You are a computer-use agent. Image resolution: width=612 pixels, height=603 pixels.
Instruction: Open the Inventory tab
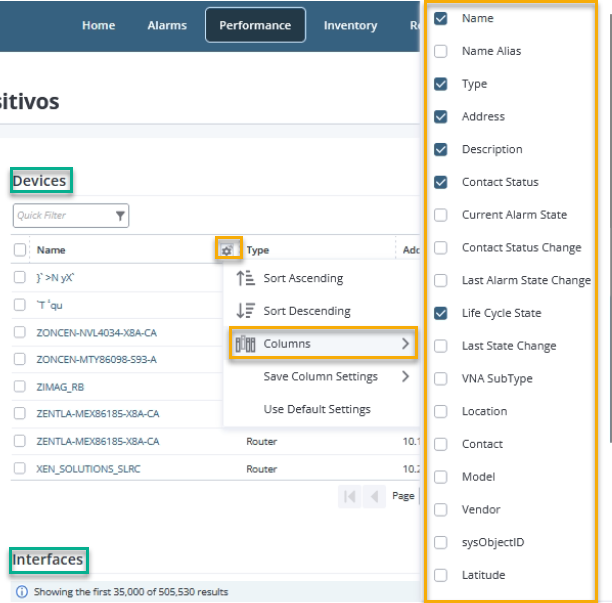(350, 25)
